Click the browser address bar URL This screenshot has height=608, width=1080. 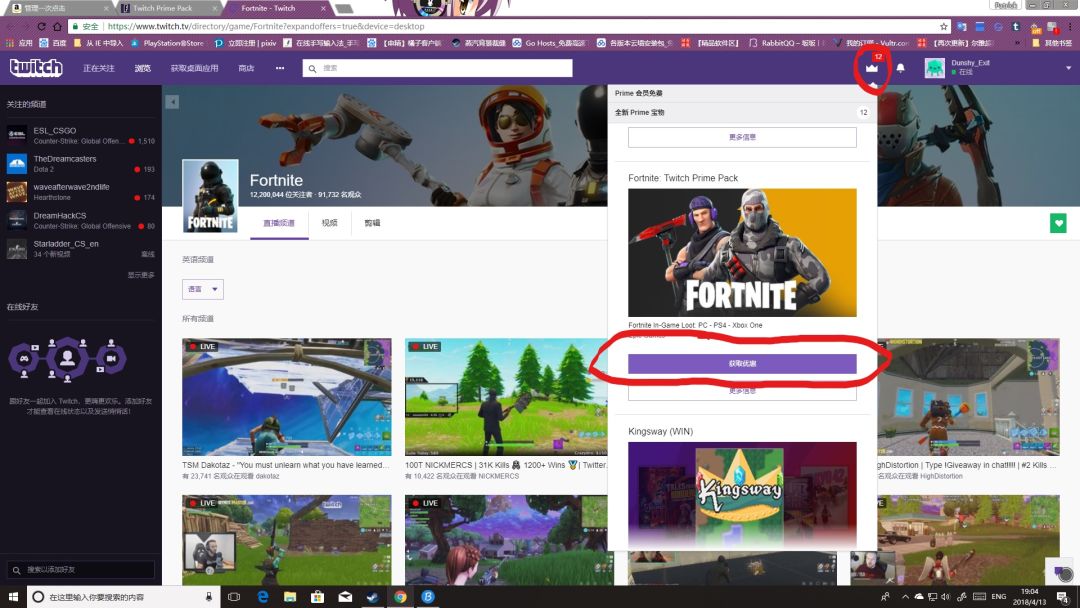pos(266,26)
